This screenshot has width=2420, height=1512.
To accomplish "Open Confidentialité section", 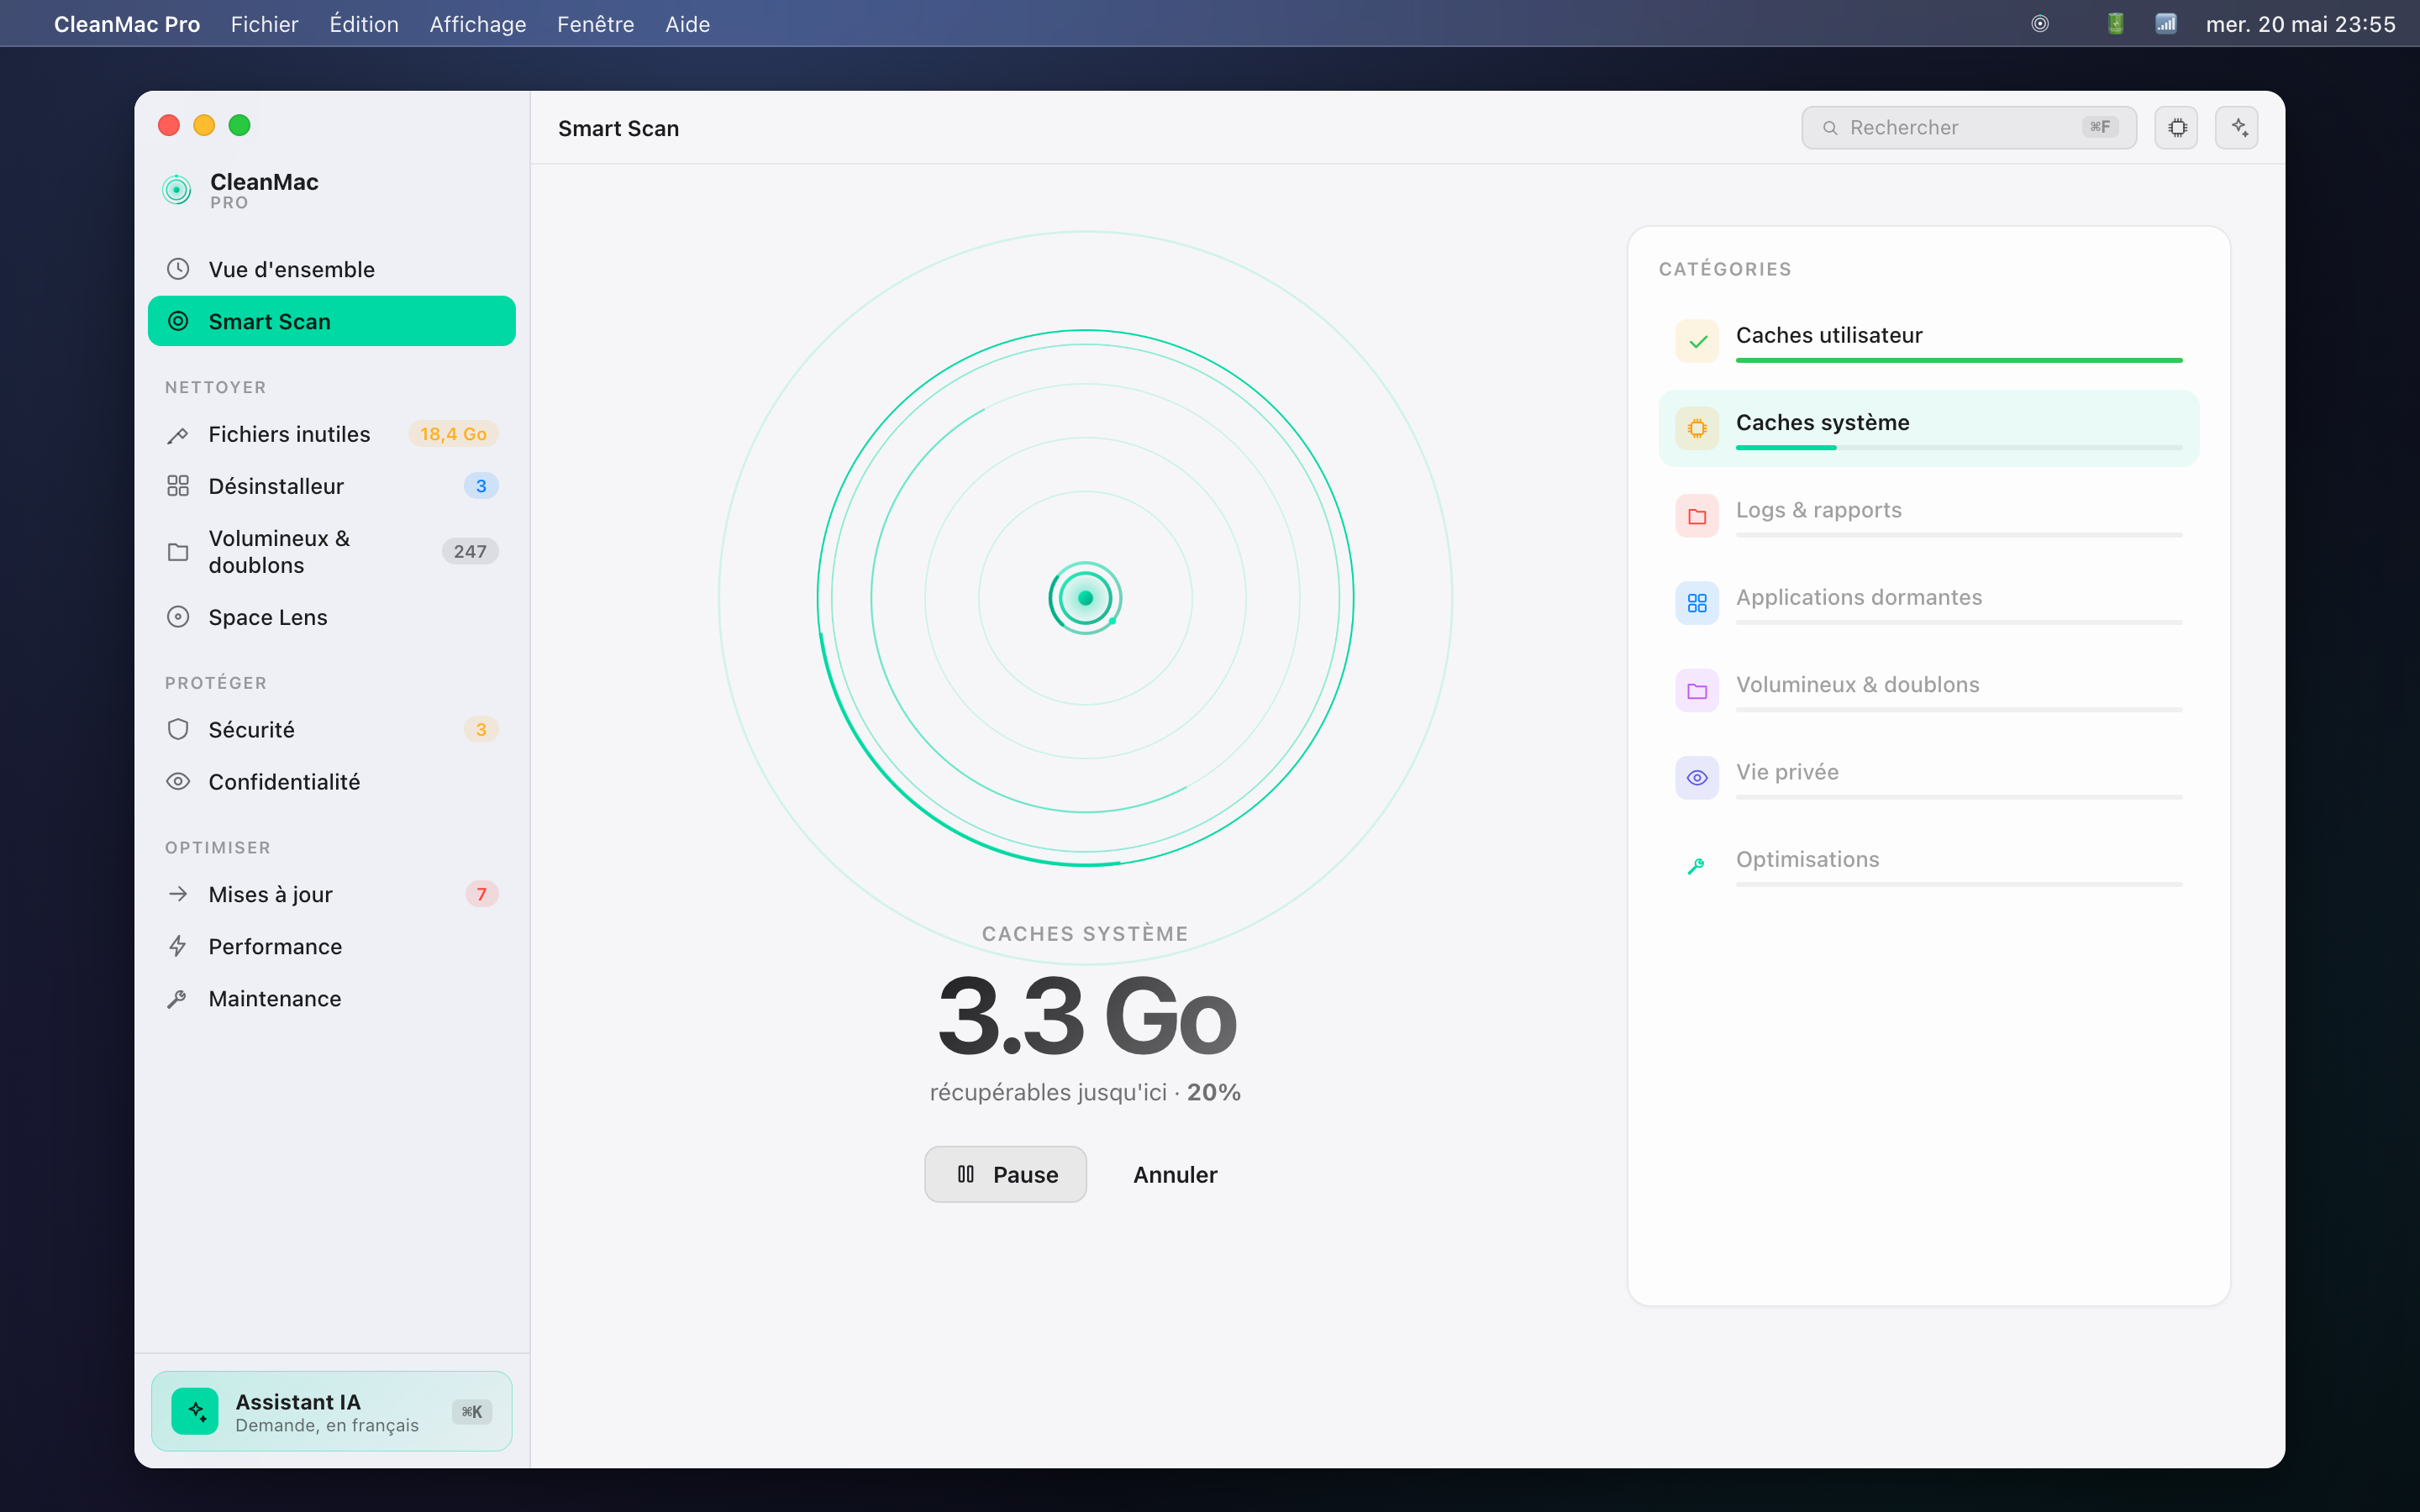I will tap(331, 782).
